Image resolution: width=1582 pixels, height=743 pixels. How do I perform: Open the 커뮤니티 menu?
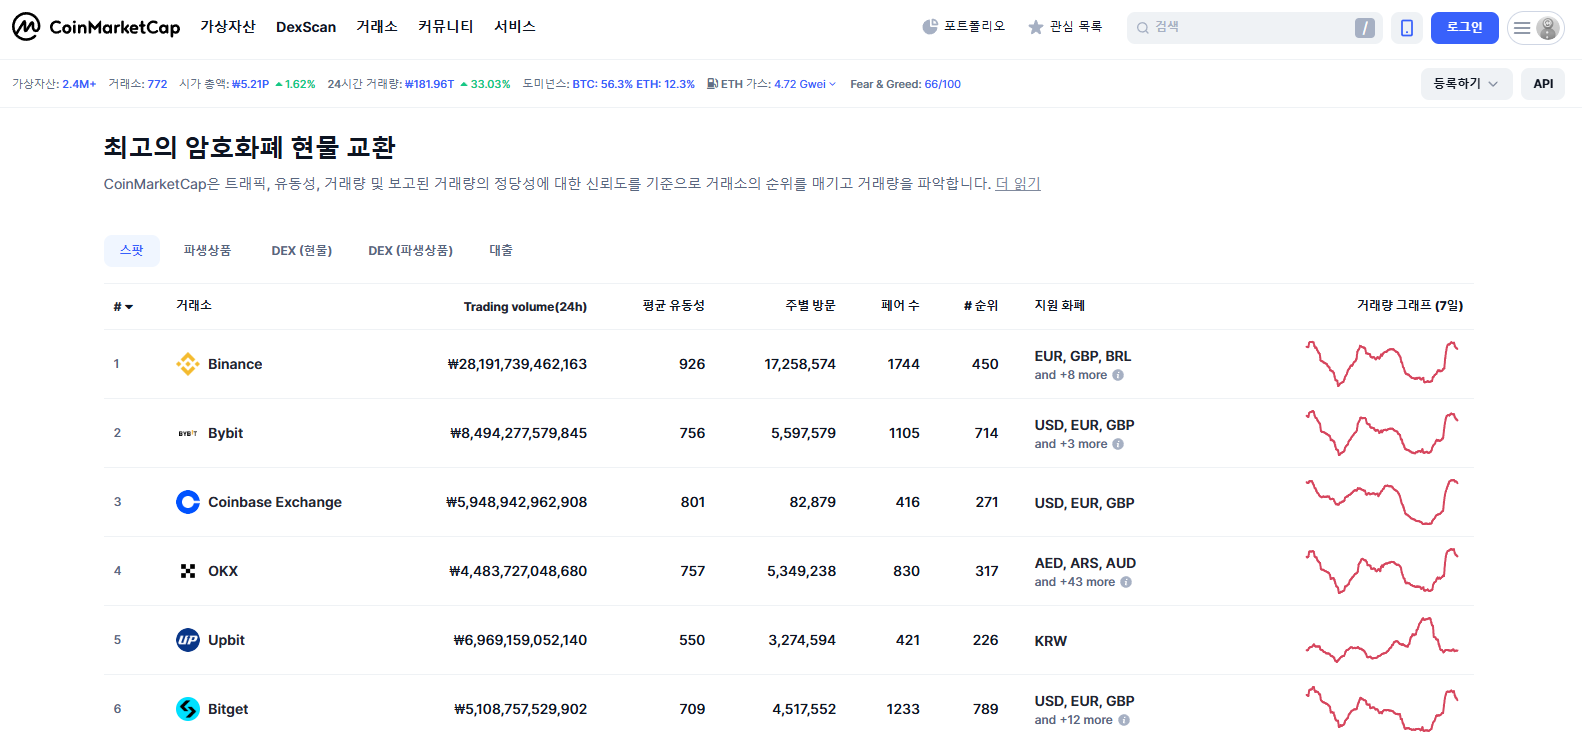446,27
